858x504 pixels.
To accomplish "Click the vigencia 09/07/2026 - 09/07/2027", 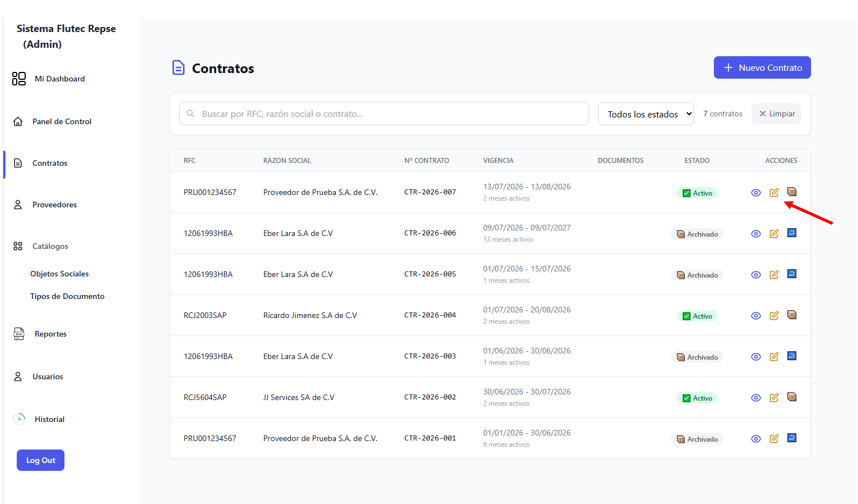I will (527, 228).
